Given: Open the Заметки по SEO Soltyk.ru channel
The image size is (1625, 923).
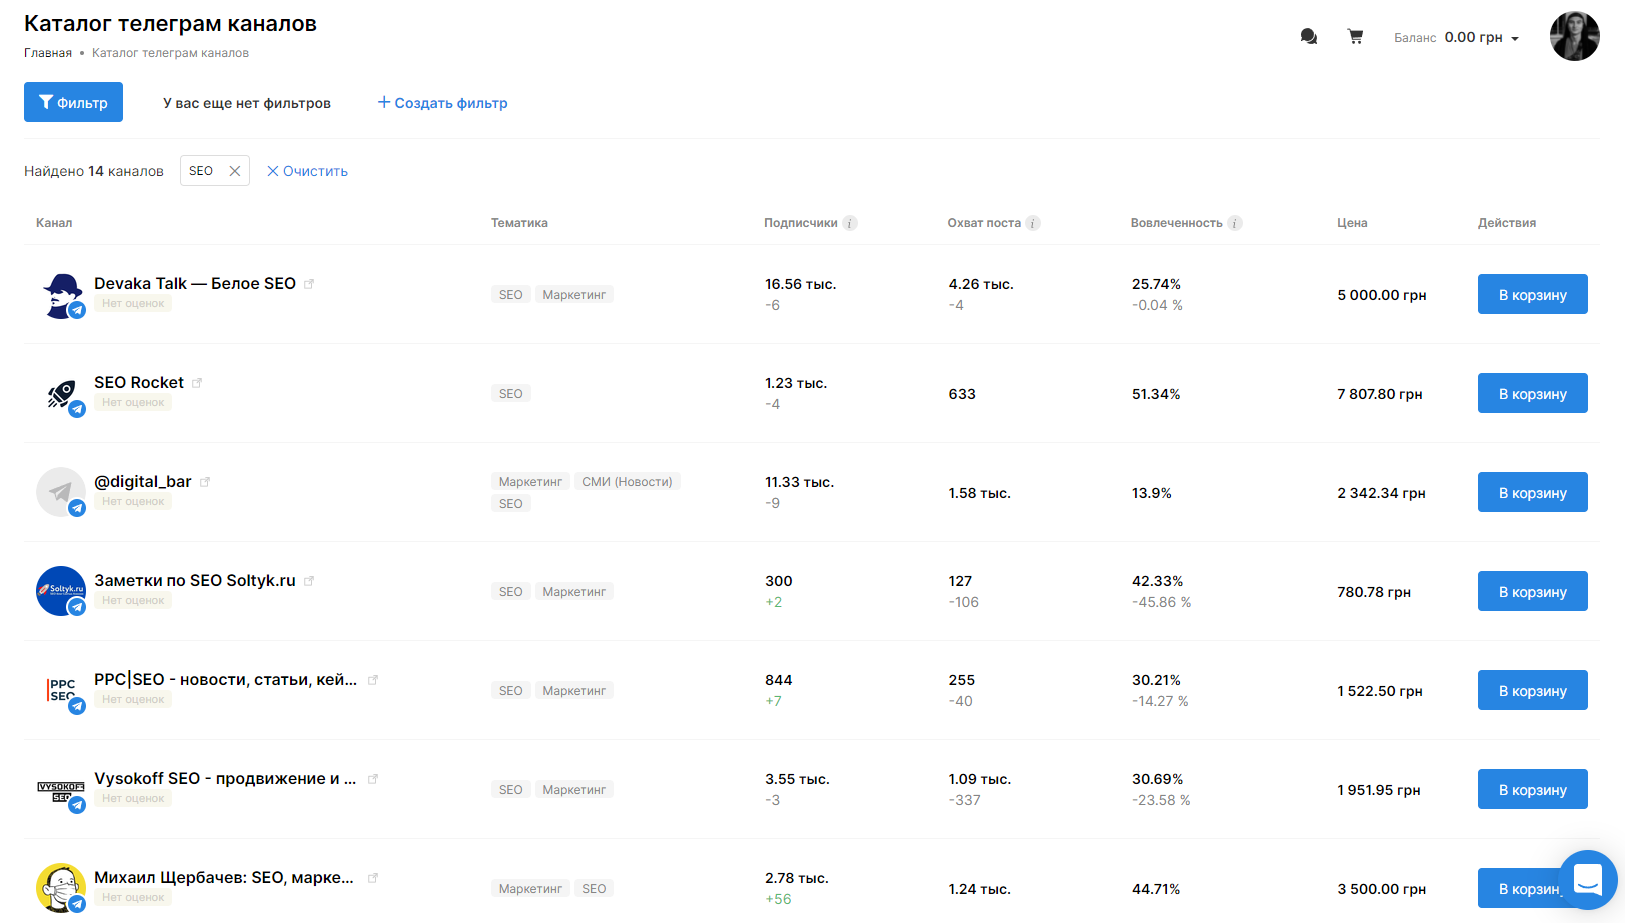Looking at the screenshot, I should (x=195, y=580).
